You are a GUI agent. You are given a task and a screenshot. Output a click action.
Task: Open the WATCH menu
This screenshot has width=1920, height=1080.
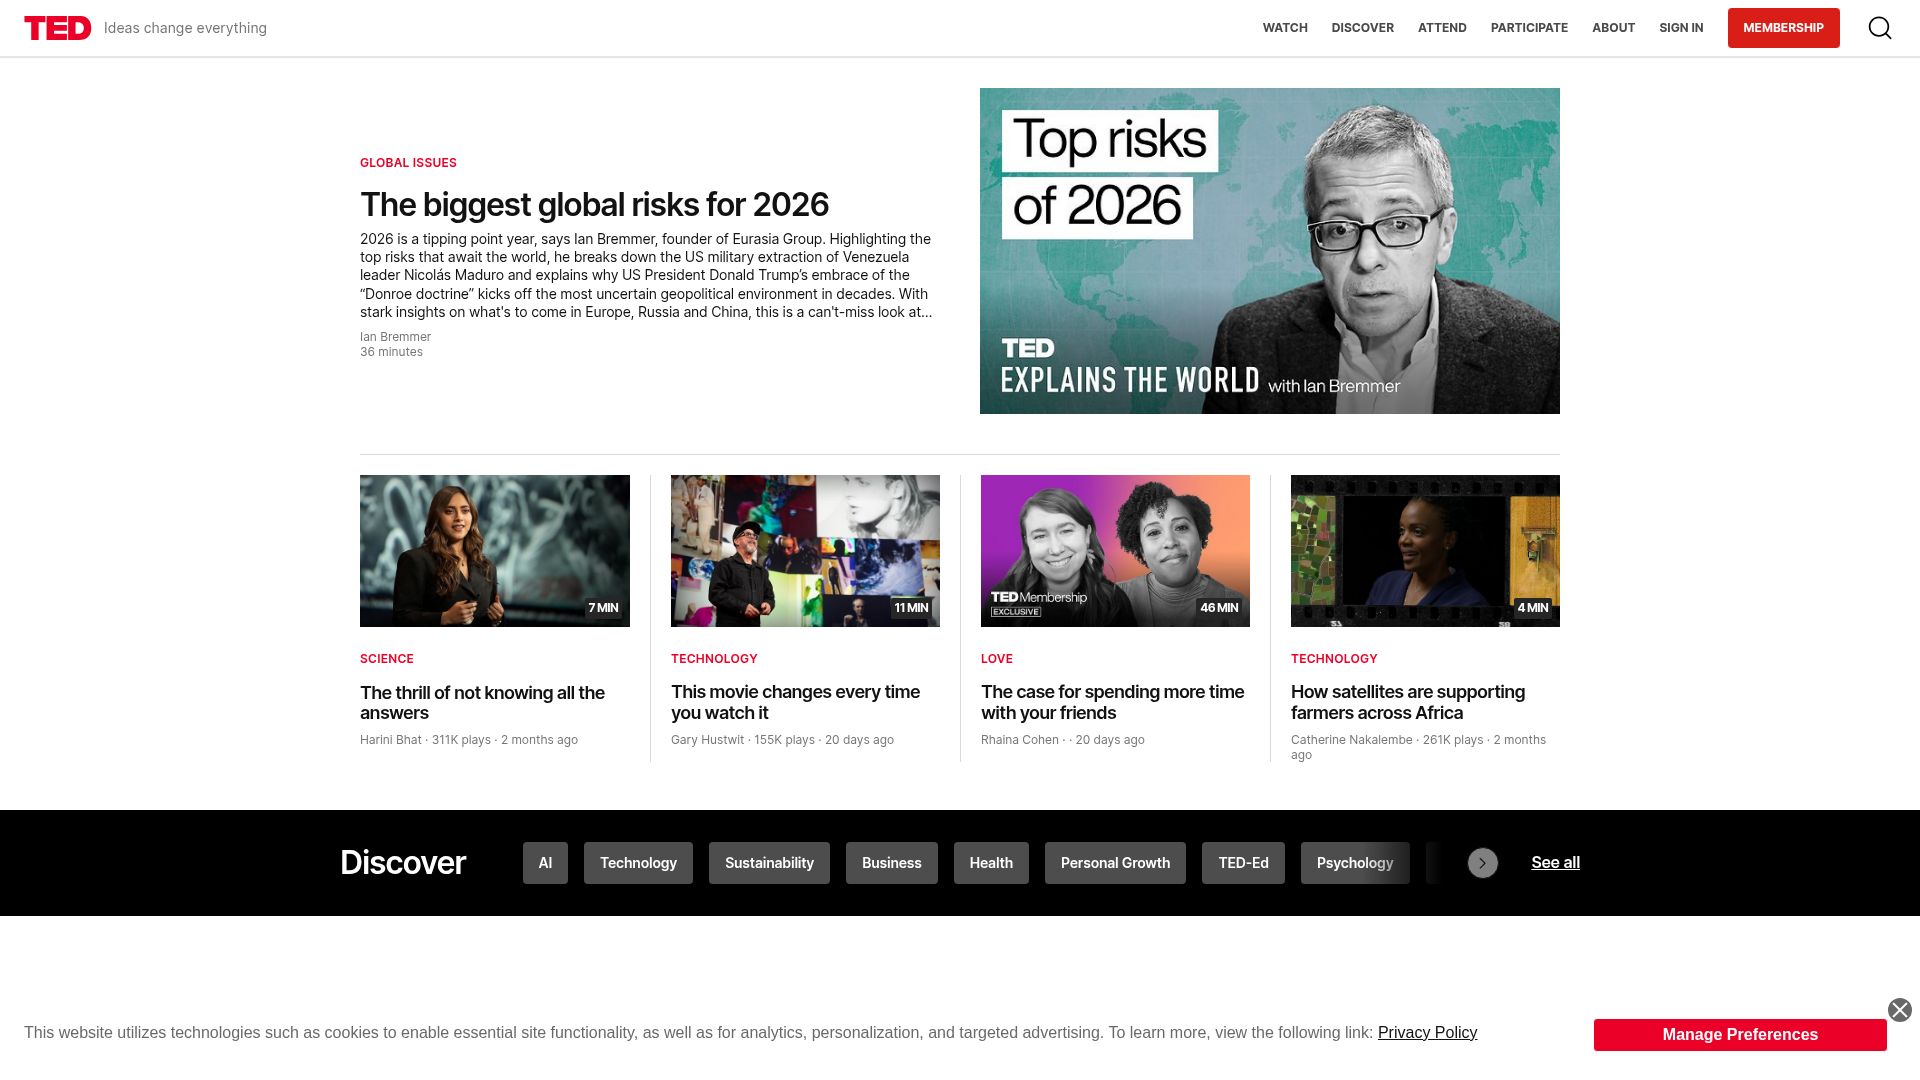pyautogui.click(x=1285, y=28)
